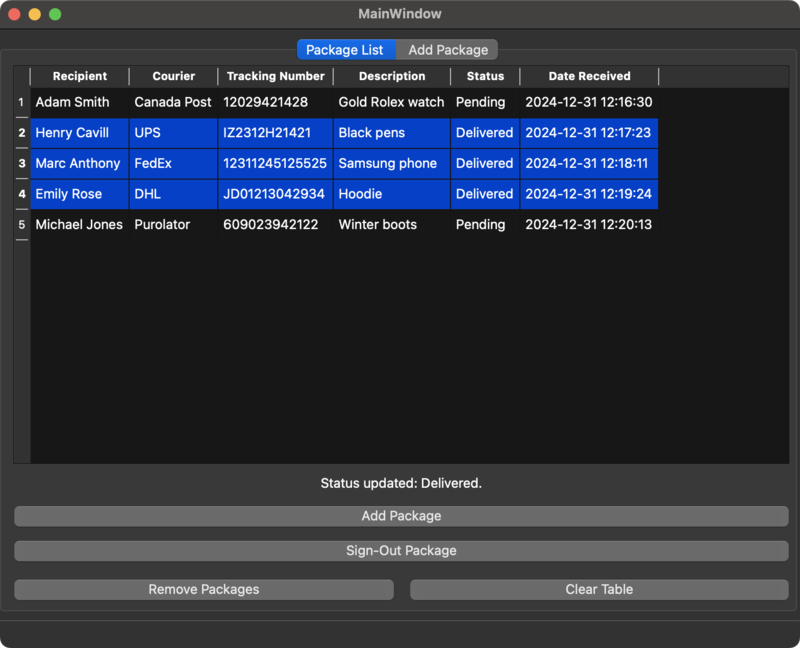800x648 pixels.
Task: Sort by the Tracking Number header
Action: coord(275,76)
